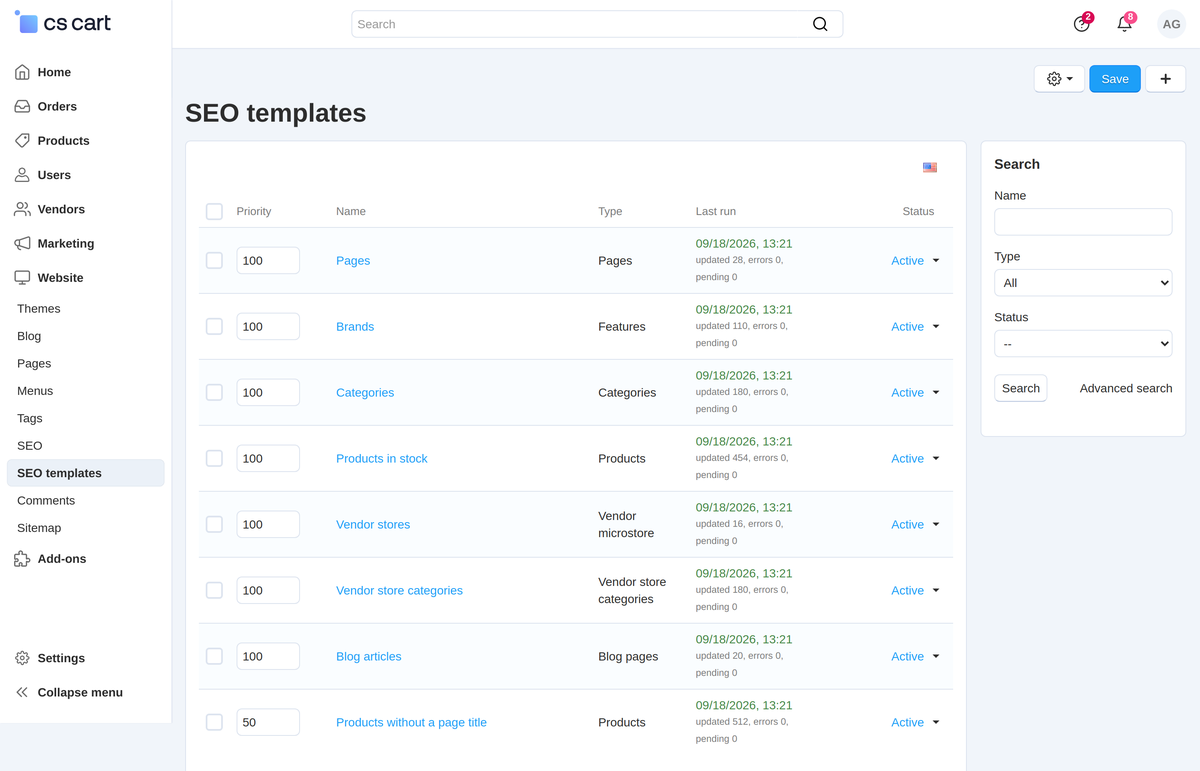The width and height of the screenshot is (1200, 771).
Task: Open the notifications bell icon
Action: click(x=1125, y=24)
